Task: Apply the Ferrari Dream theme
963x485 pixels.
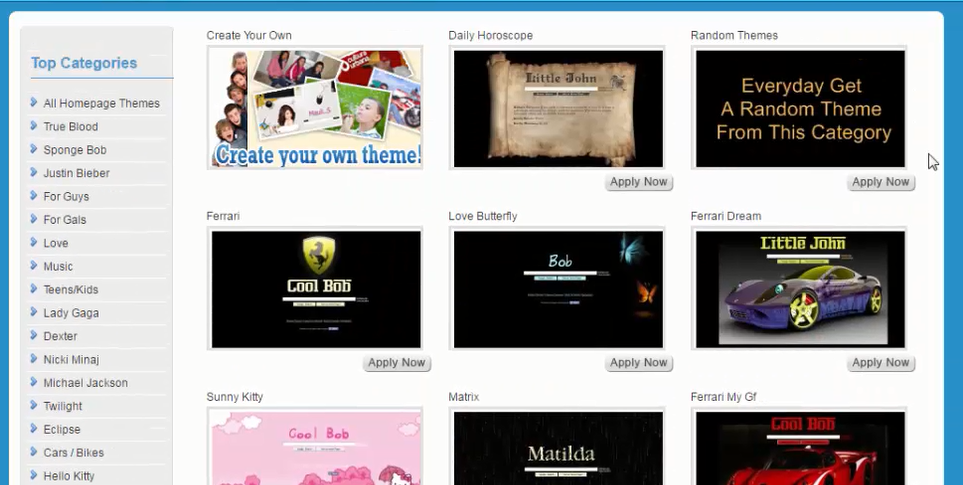Action: point(881,363)
